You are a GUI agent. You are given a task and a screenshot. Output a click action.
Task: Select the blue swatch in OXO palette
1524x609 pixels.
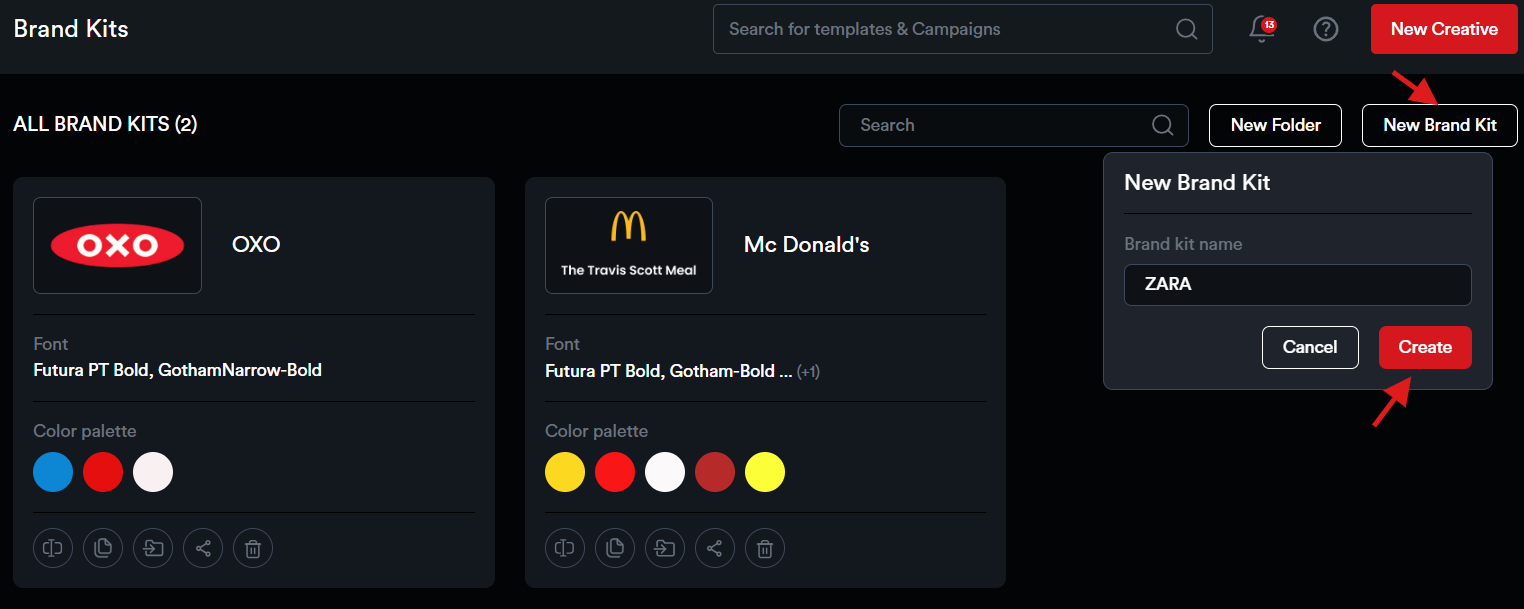coord(53,472)
